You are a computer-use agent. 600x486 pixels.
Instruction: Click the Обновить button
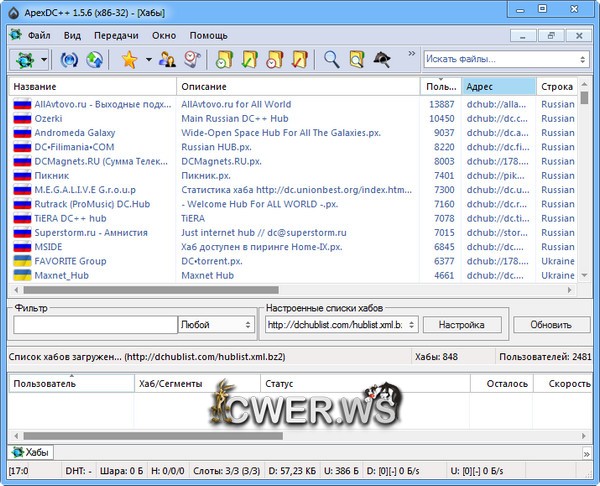[x=551, y=325]
